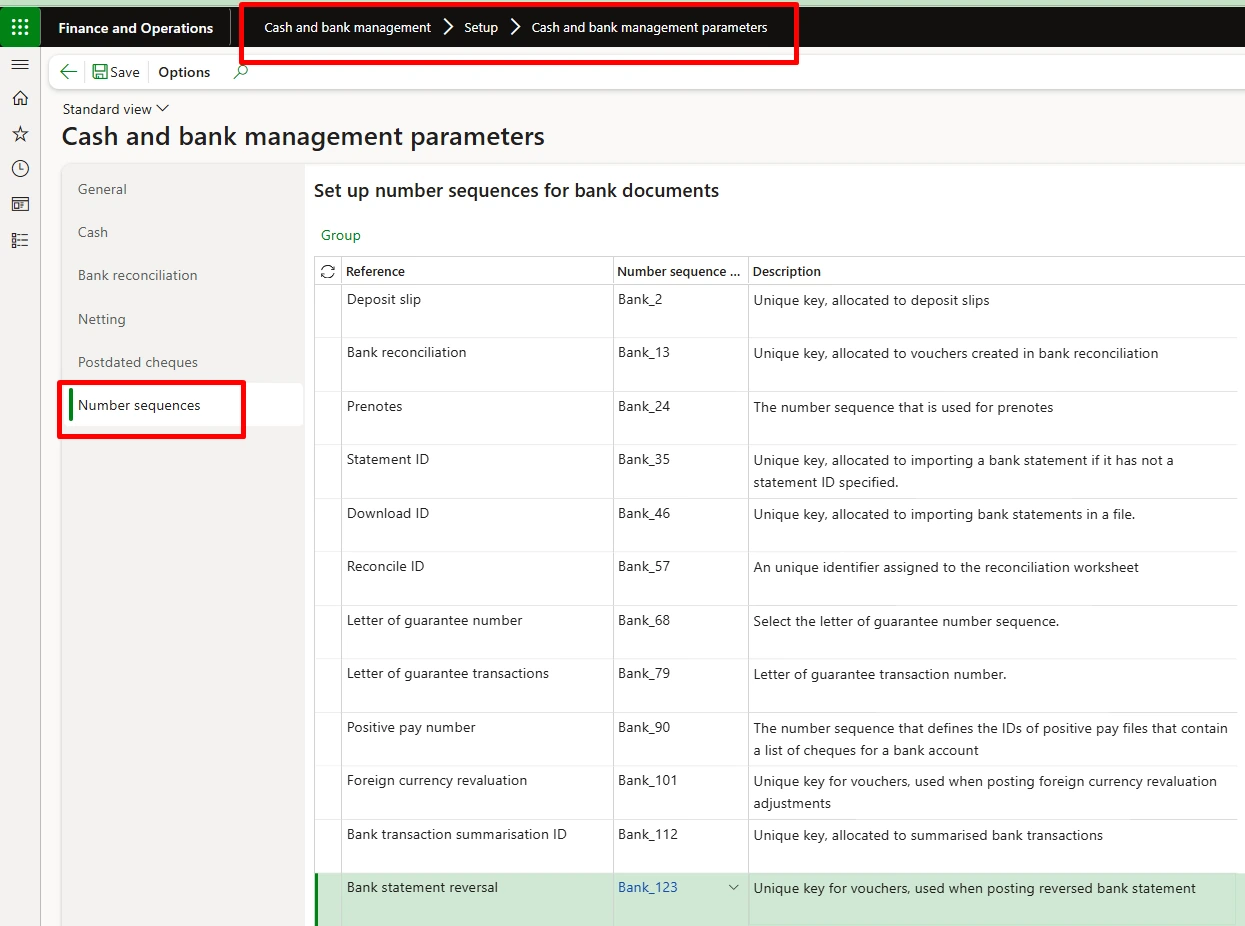Screen dimensions: 1245x926
Task: Click the Bank_57 number sequence cell
Action: coord(680,578)
